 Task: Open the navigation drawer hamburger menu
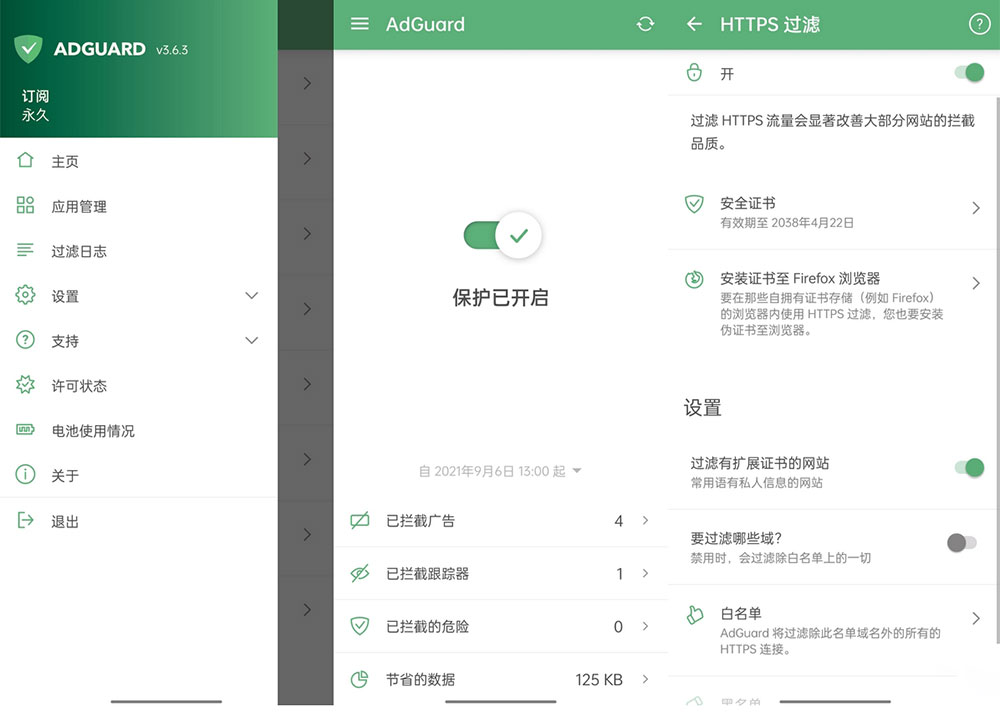pos(360,24)
